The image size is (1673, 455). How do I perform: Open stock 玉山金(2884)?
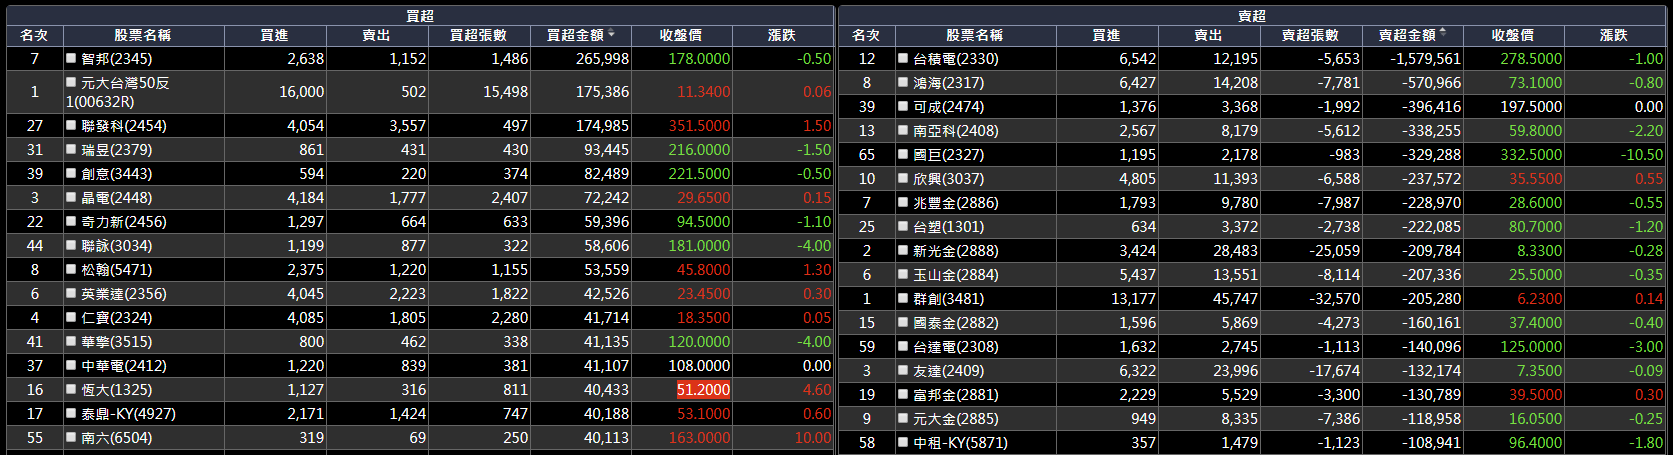[956, 274]
